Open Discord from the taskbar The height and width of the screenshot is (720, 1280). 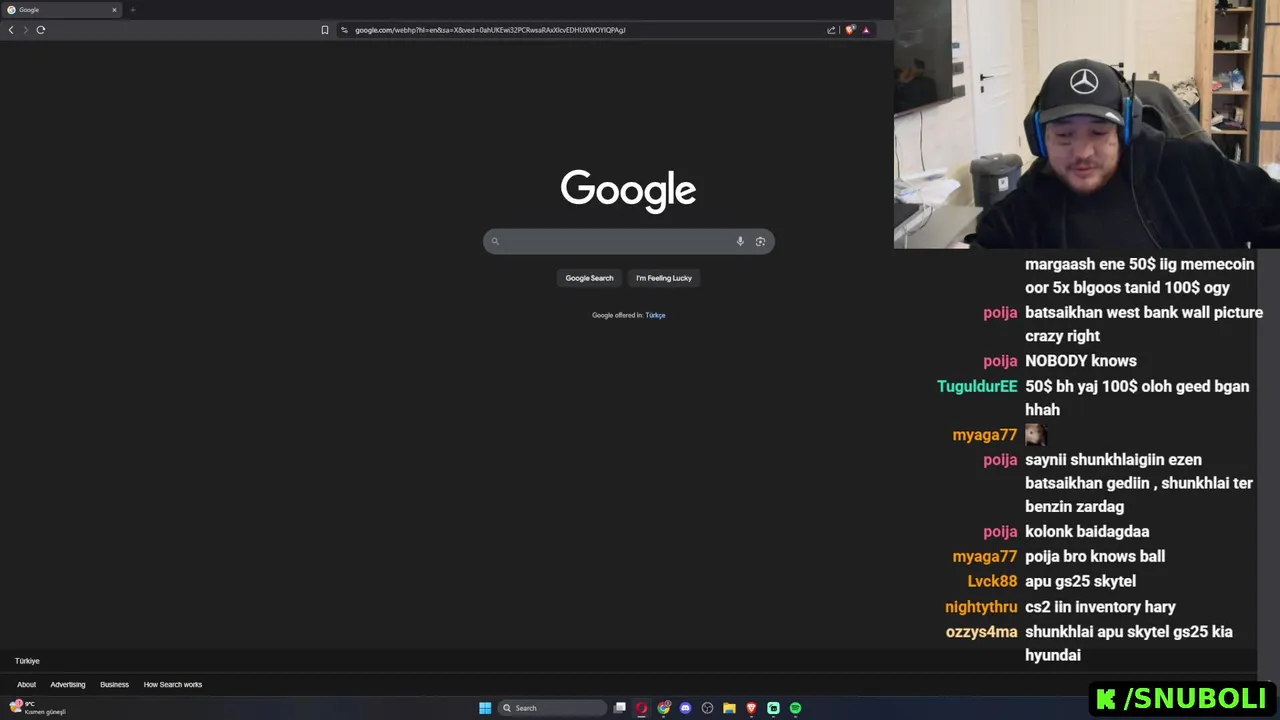[686, 708]
